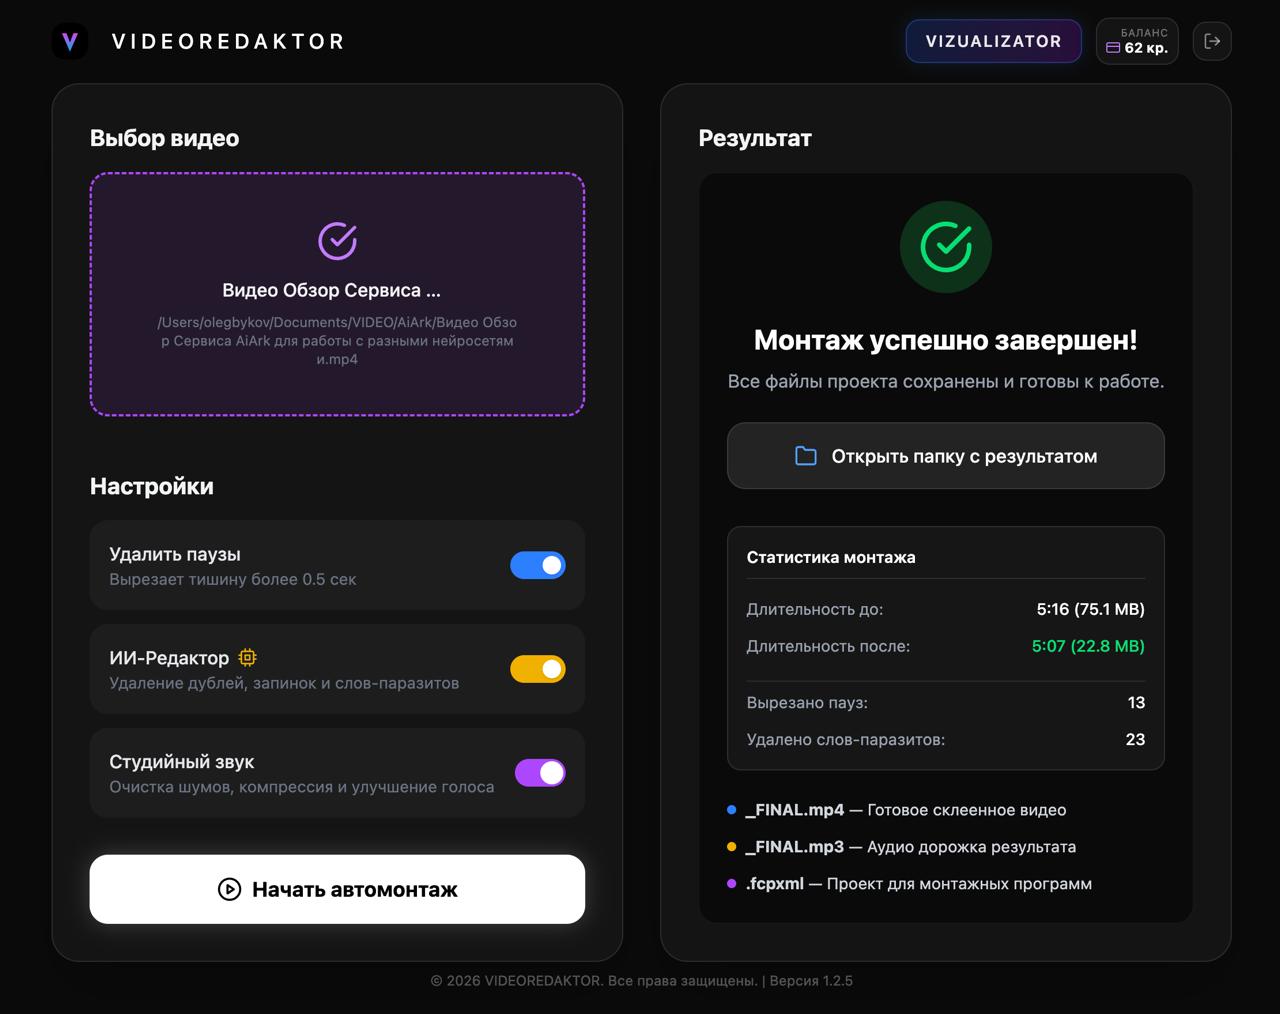Click the 13 cut pauses value
1280x1014 pixels.
[1136, 702]
